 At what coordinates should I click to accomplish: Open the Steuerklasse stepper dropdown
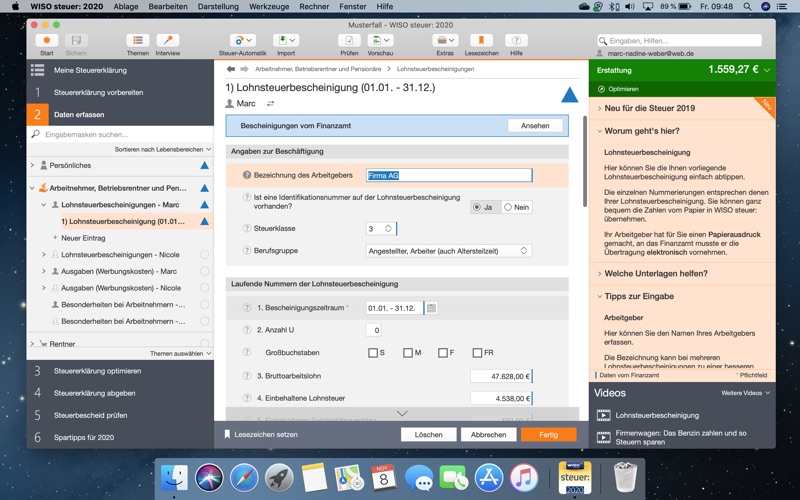(x=388, y=229)
